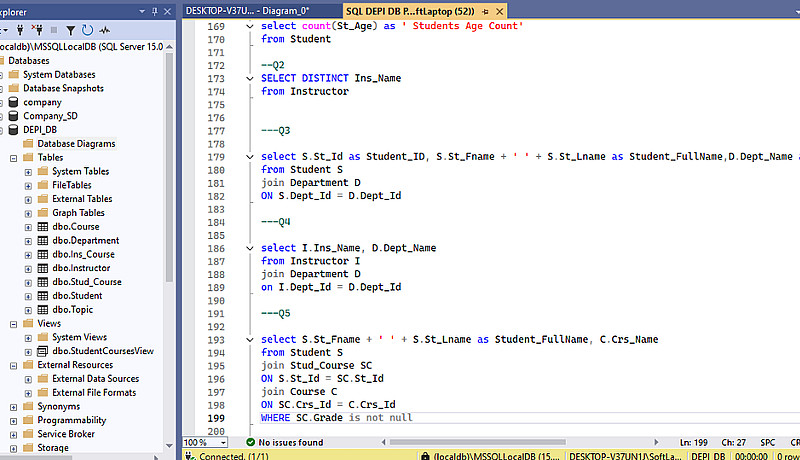The image size is (800, 460).
Task: Click the Connect plug icon in Object Explorer toolbar
Action: pyautogui.click(x=20, y=30)
